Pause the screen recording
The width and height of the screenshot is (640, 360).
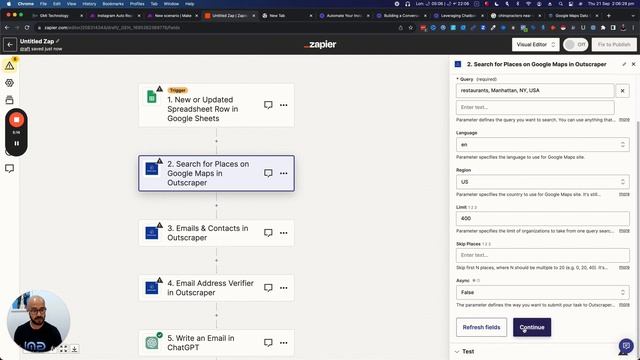(x=16, y=144)
